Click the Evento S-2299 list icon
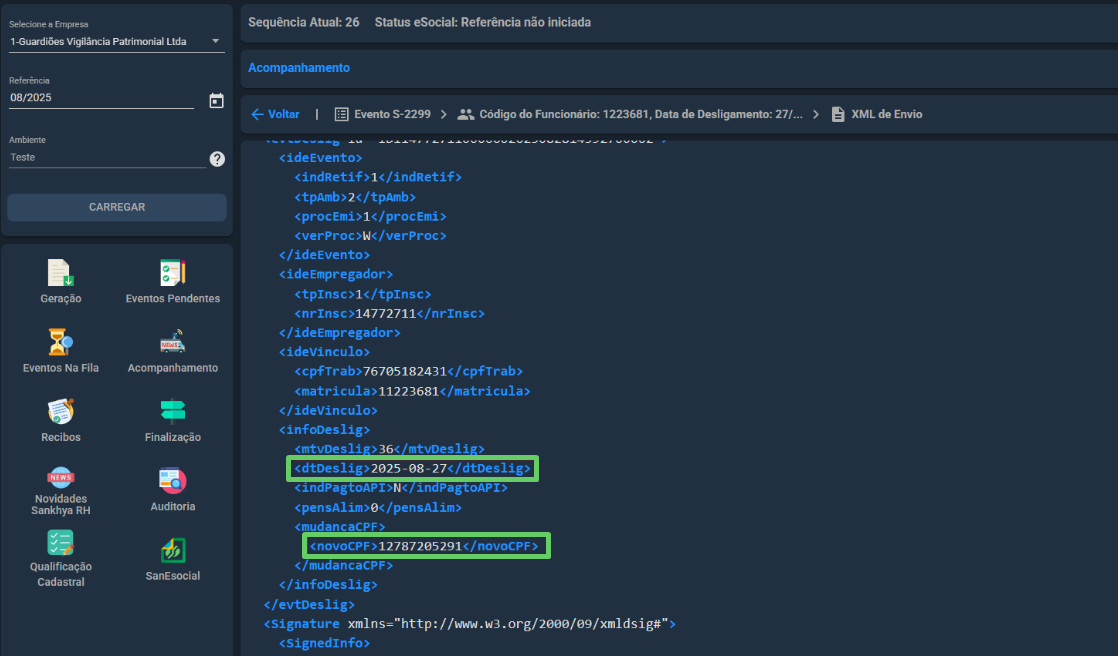Image resolution: width=1118 pixels, height=656 pixels. coord(342,114)
